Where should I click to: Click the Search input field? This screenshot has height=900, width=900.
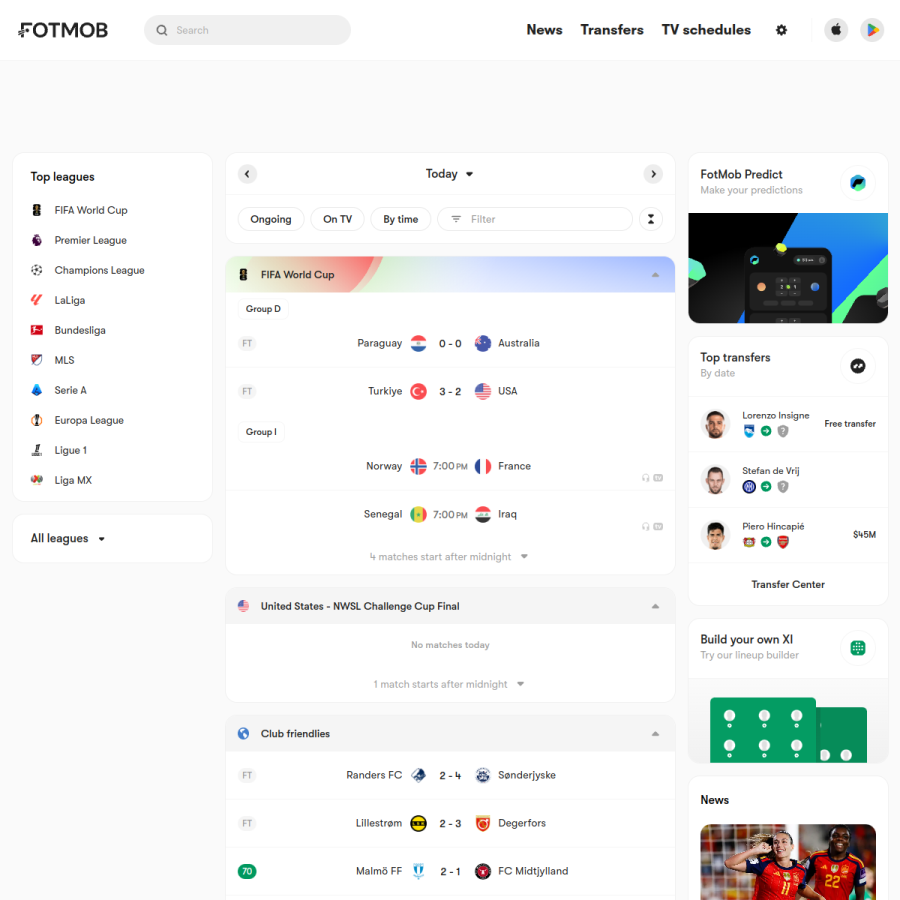click(x=247, y=30)
